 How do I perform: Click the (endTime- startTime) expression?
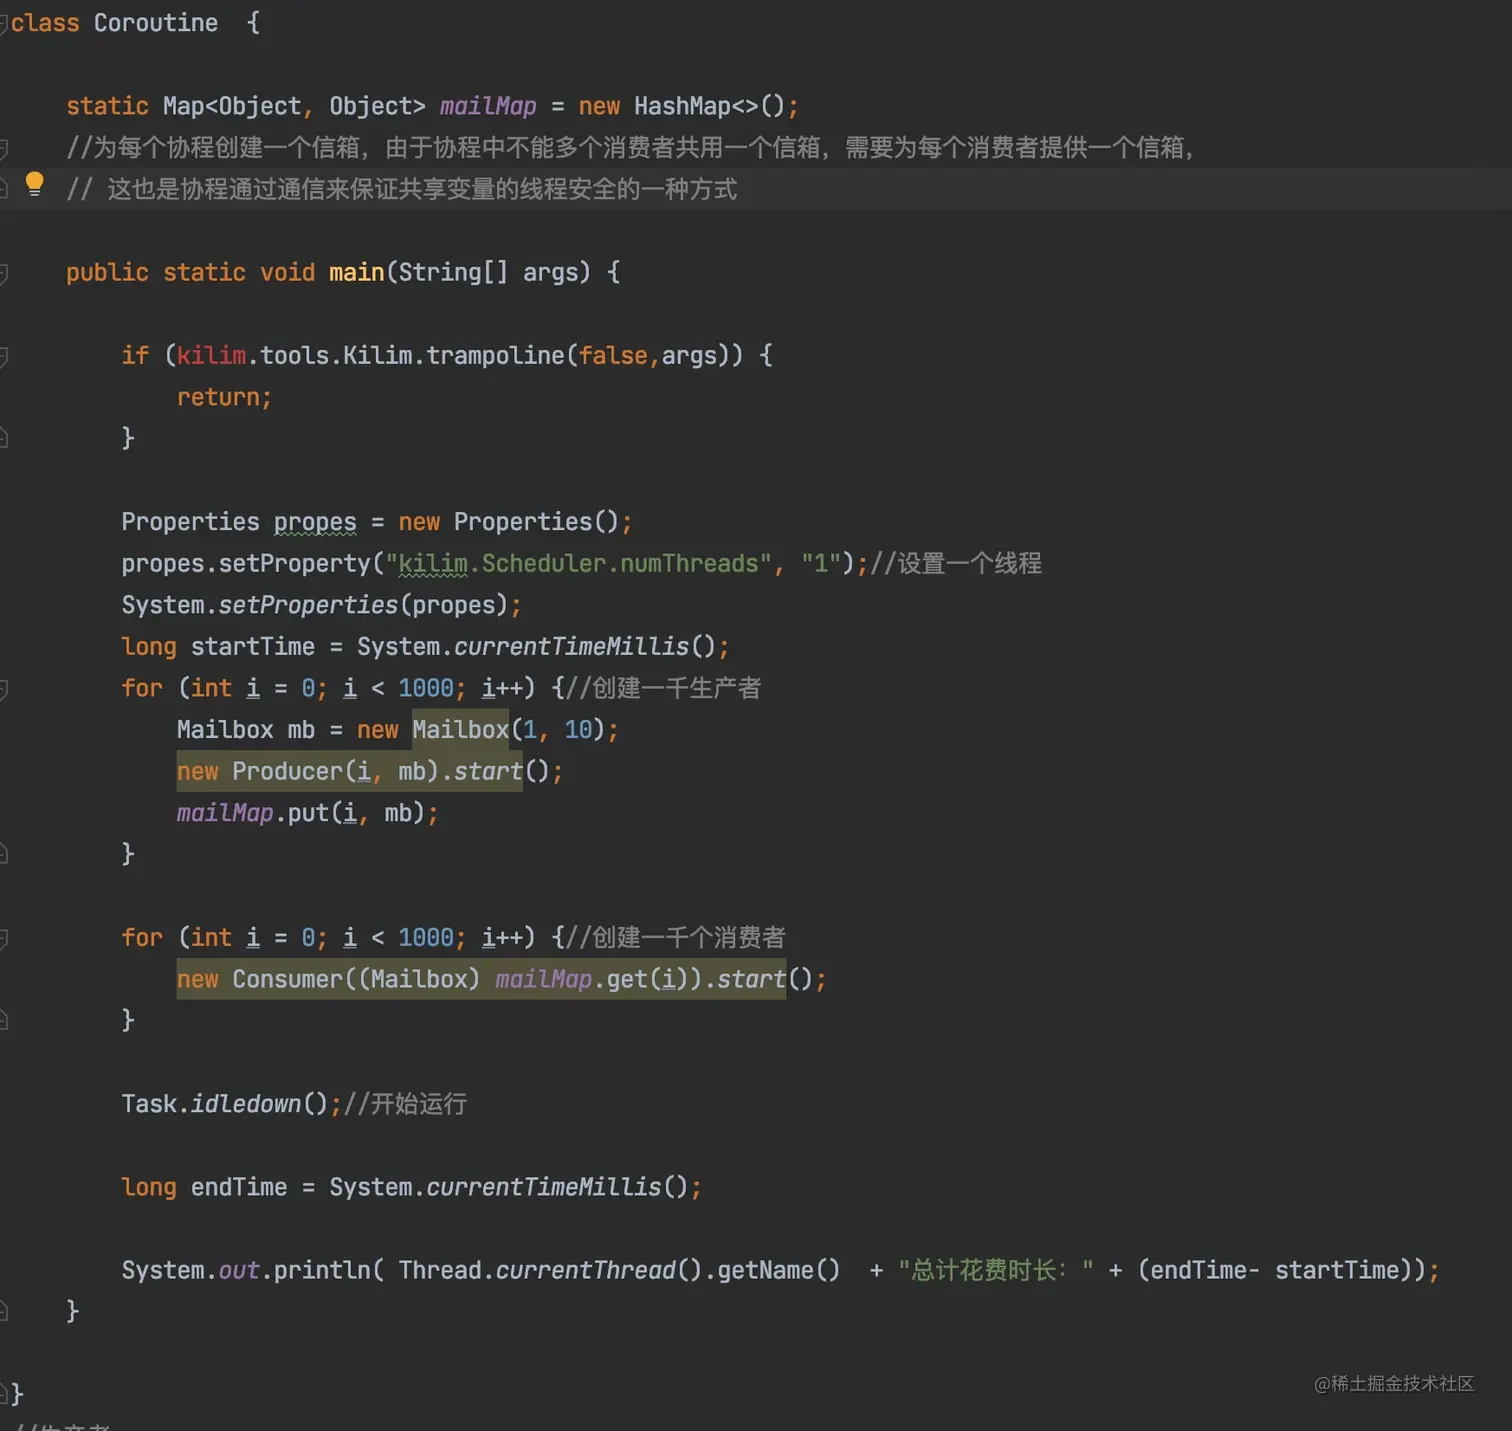(1275, 1270)
